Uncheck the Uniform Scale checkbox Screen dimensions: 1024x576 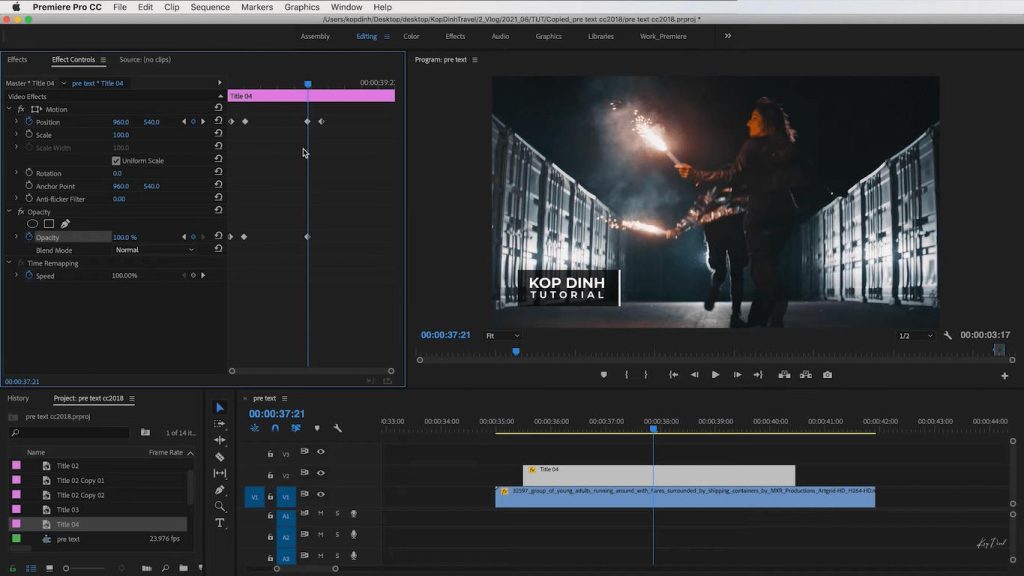[x=116, y=161]
